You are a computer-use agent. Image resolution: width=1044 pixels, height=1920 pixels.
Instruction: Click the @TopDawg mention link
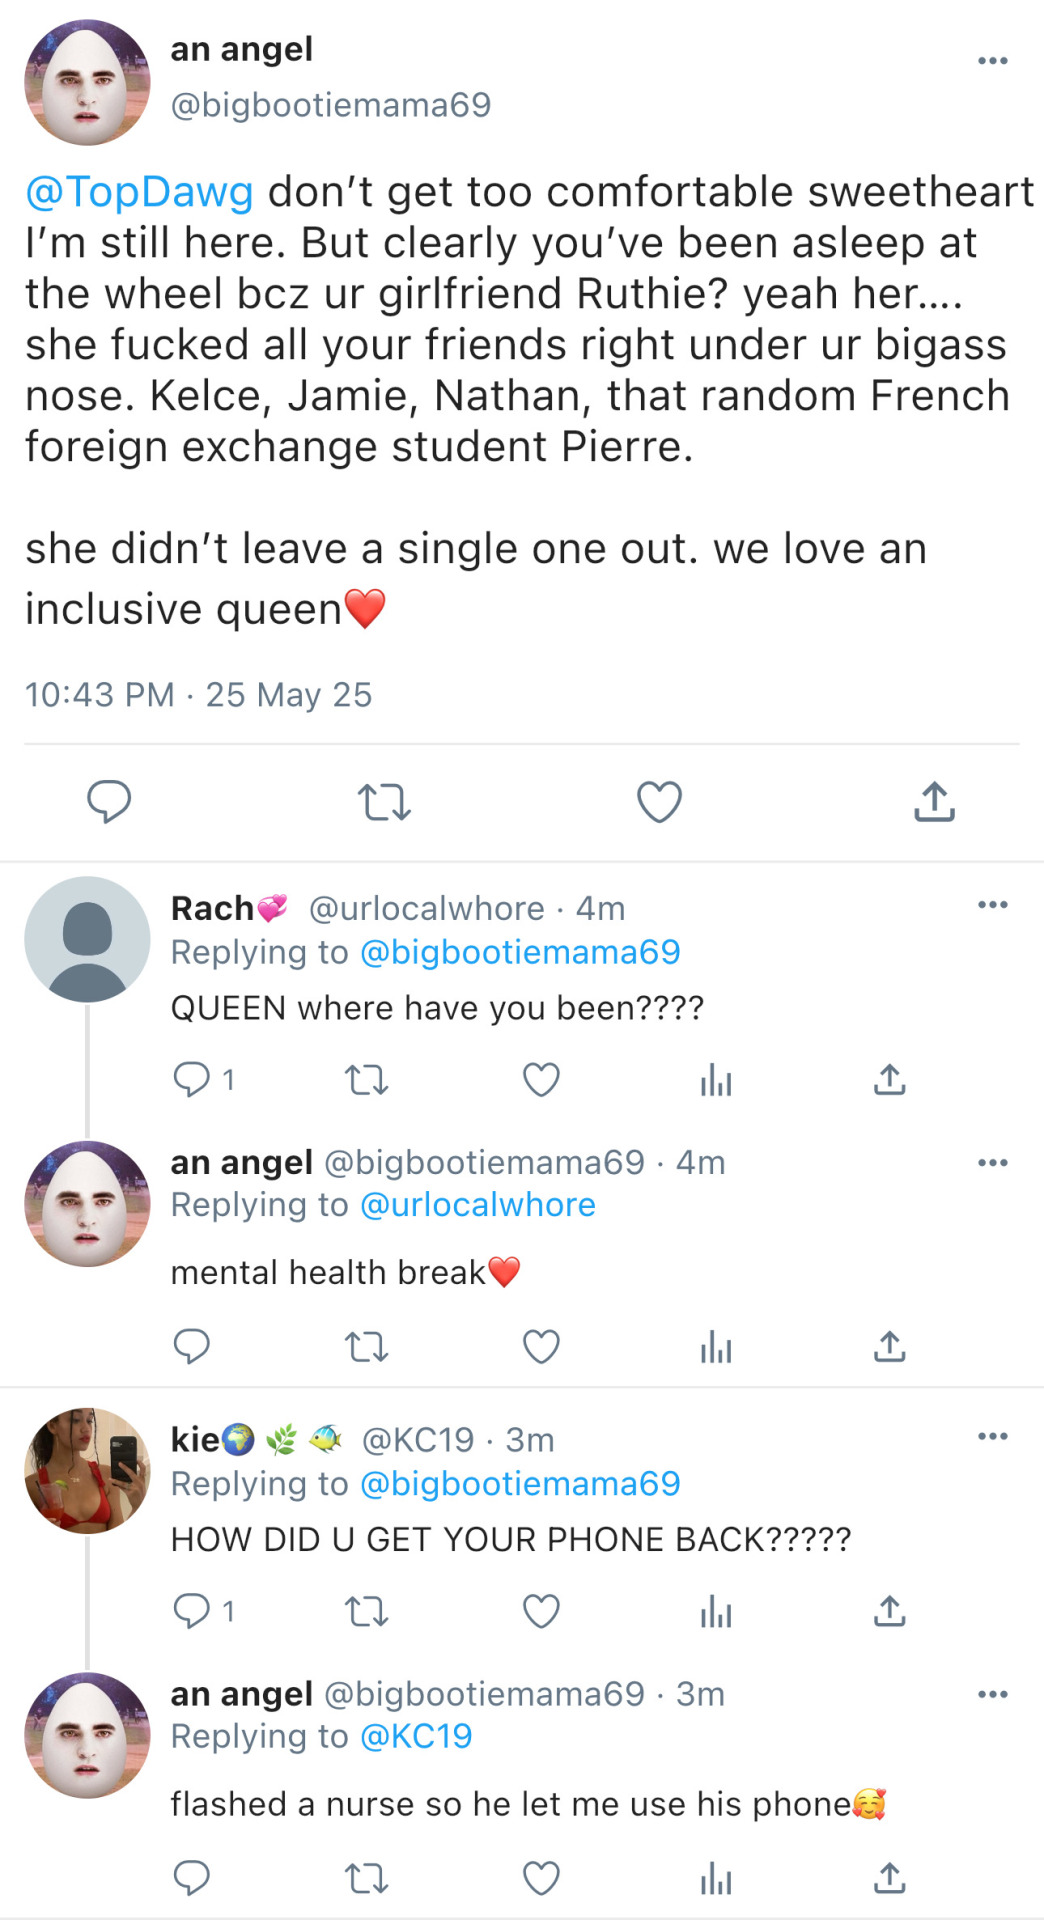(139, 192)
